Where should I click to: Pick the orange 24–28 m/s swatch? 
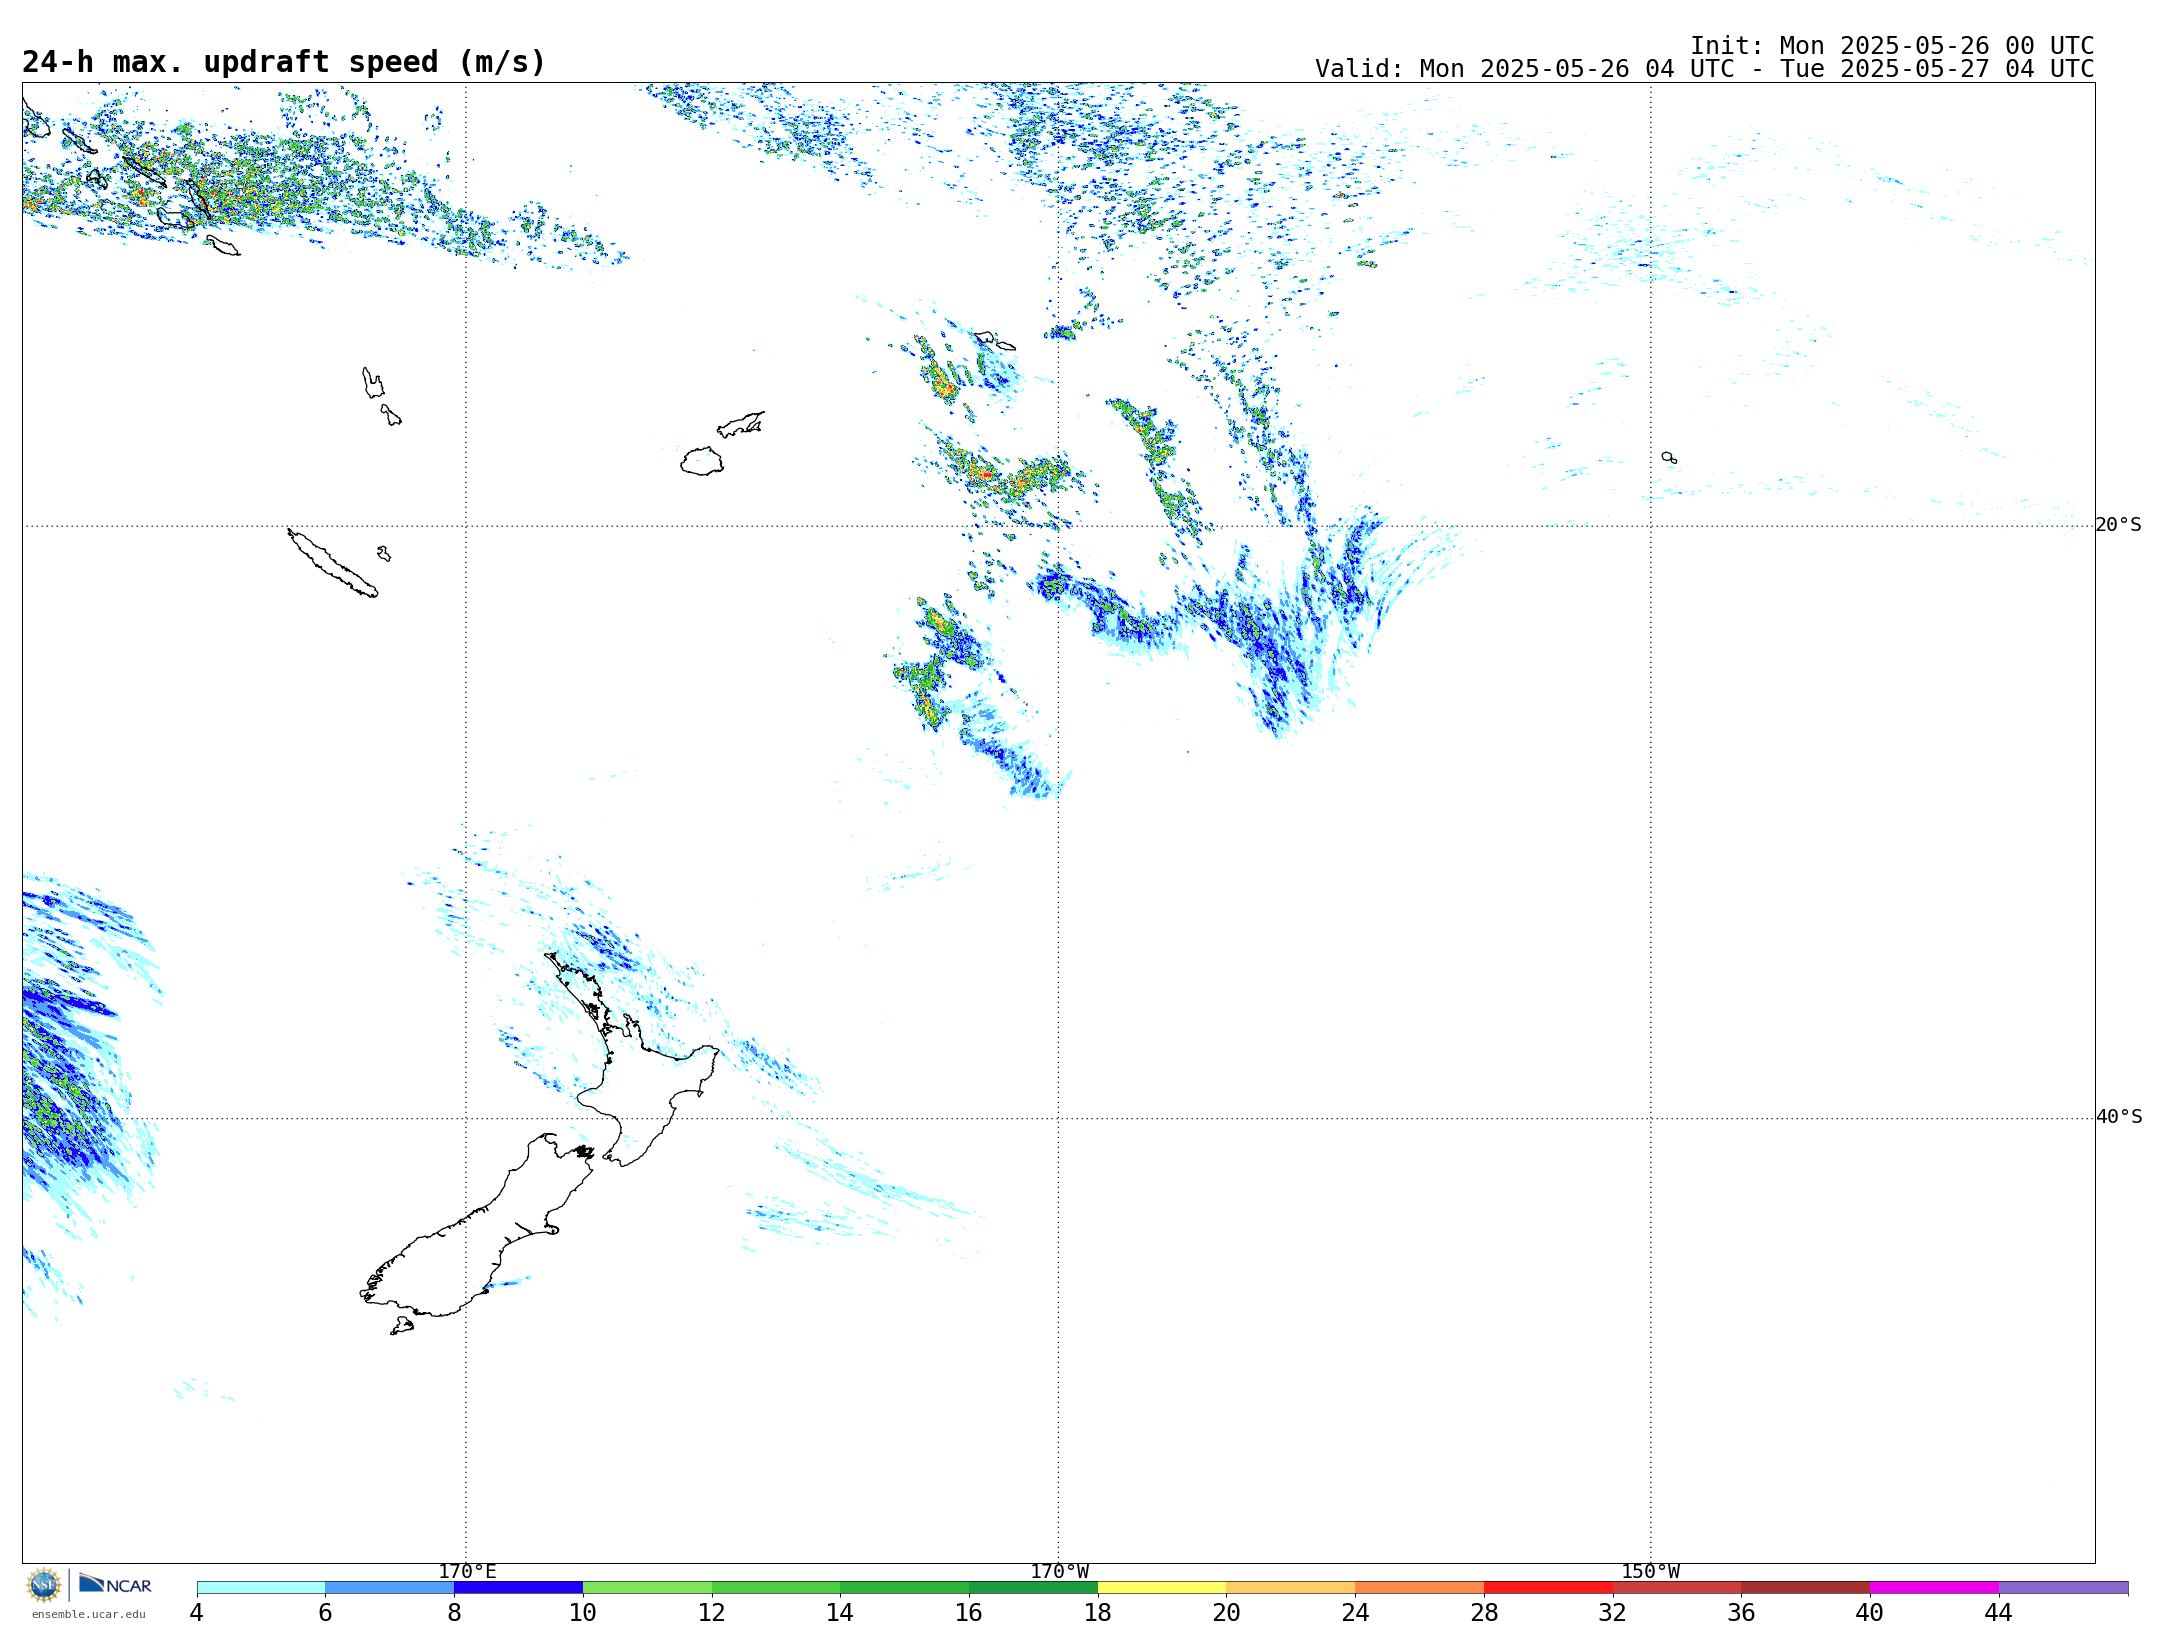(x=1420, y=1588)
